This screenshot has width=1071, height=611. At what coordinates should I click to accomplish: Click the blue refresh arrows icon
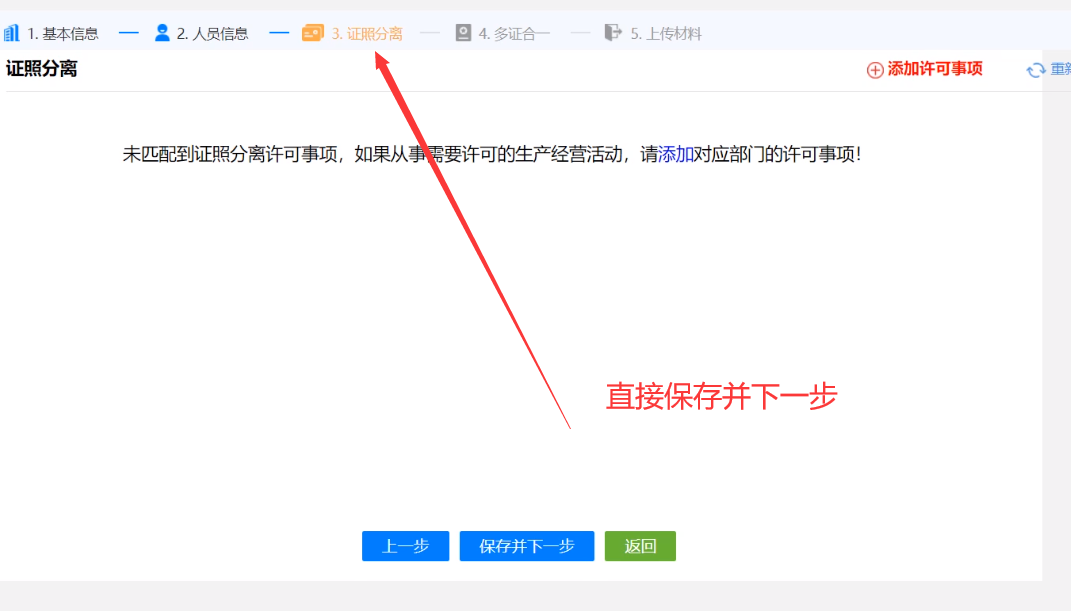(1035, 70)
